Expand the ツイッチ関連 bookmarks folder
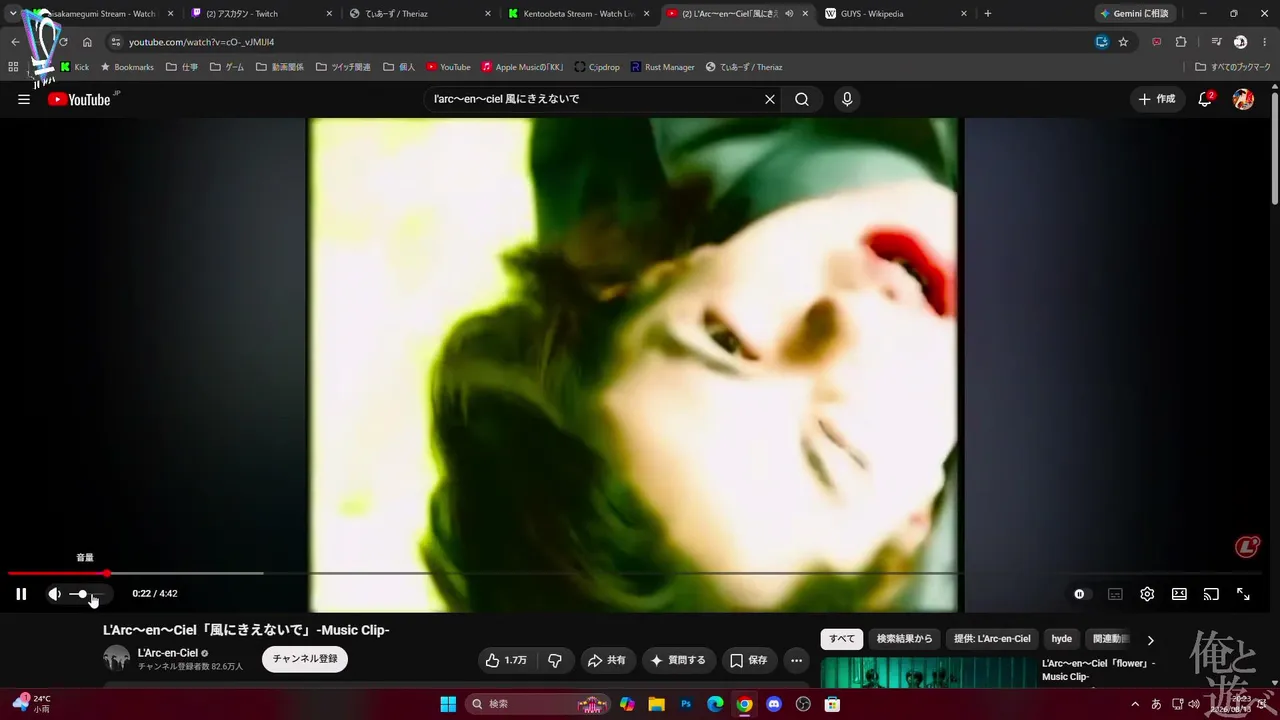This screenshot has width=1280, height=720. [x=343, y=67]
